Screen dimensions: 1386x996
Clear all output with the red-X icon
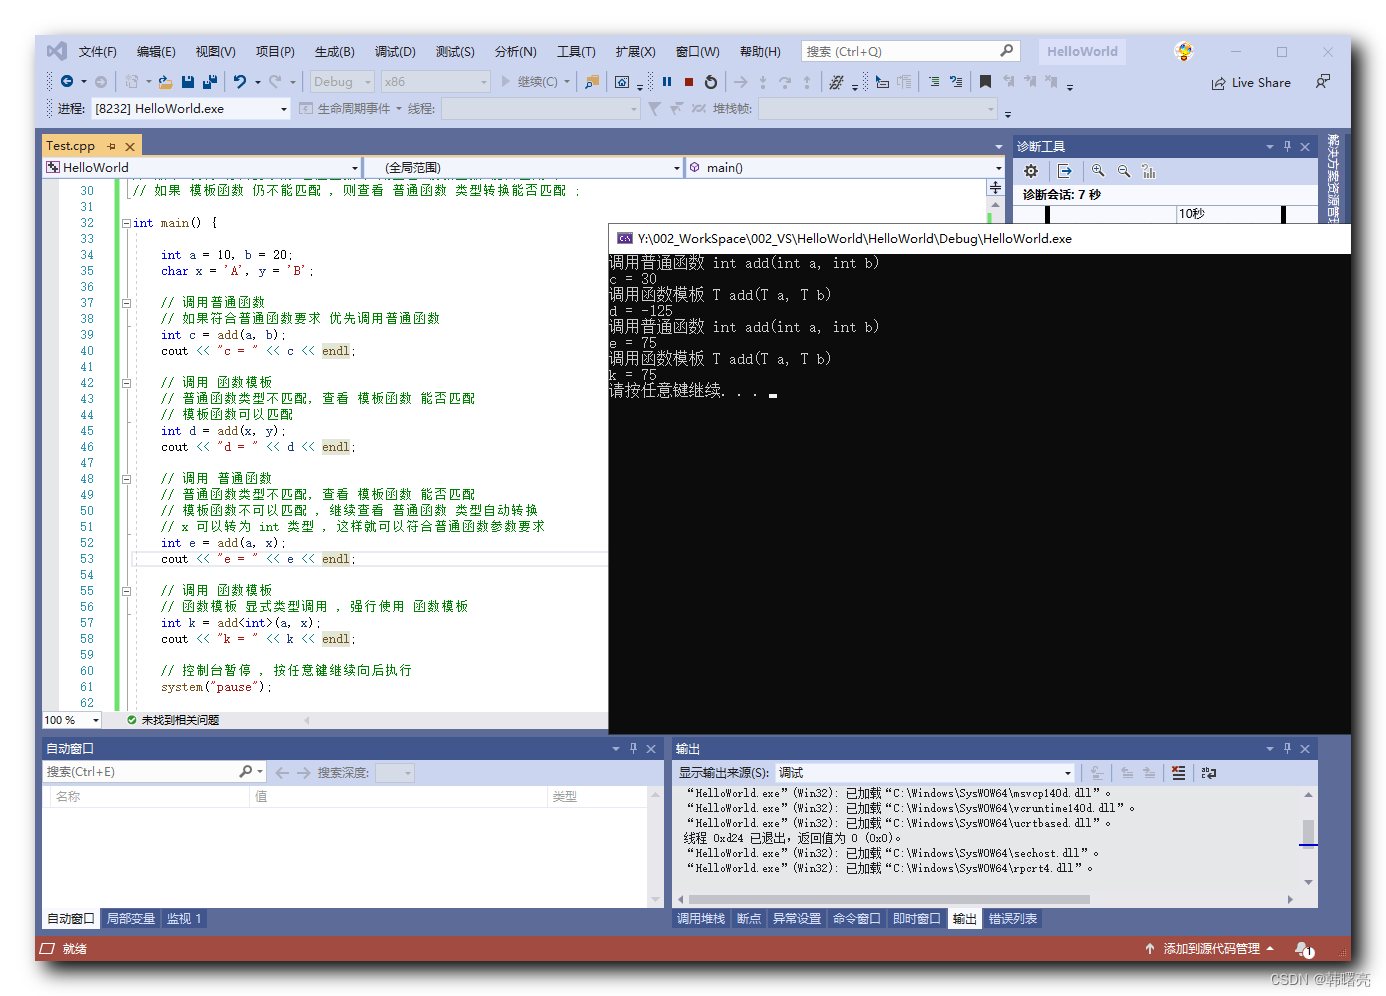(1179, 773)
